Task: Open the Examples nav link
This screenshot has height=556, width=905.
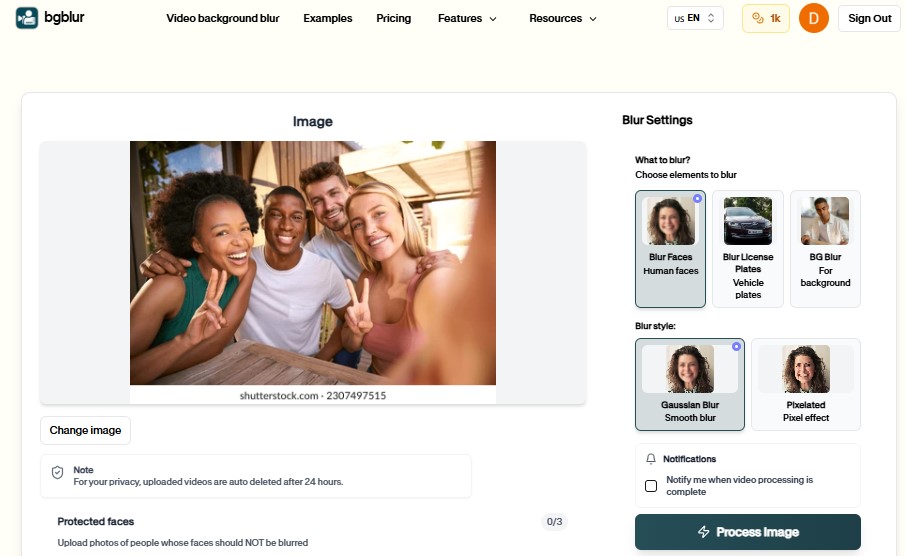Action: (328, 18)
